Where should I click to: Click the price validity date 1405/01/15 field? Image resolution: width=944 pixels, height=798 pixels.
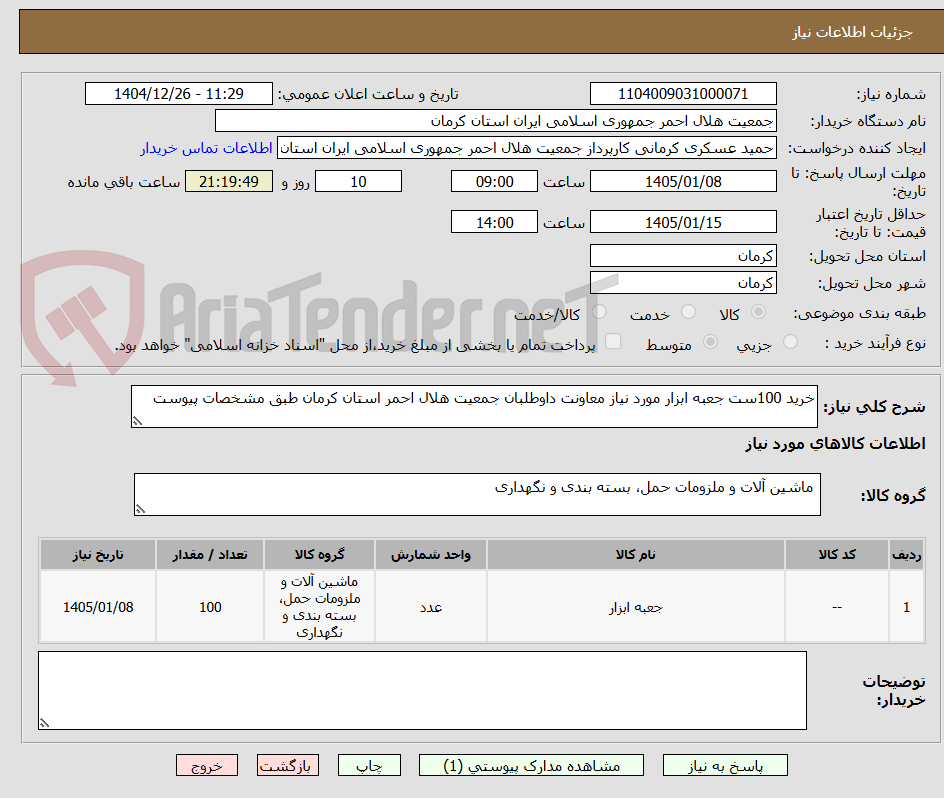(x=683, y=222)
